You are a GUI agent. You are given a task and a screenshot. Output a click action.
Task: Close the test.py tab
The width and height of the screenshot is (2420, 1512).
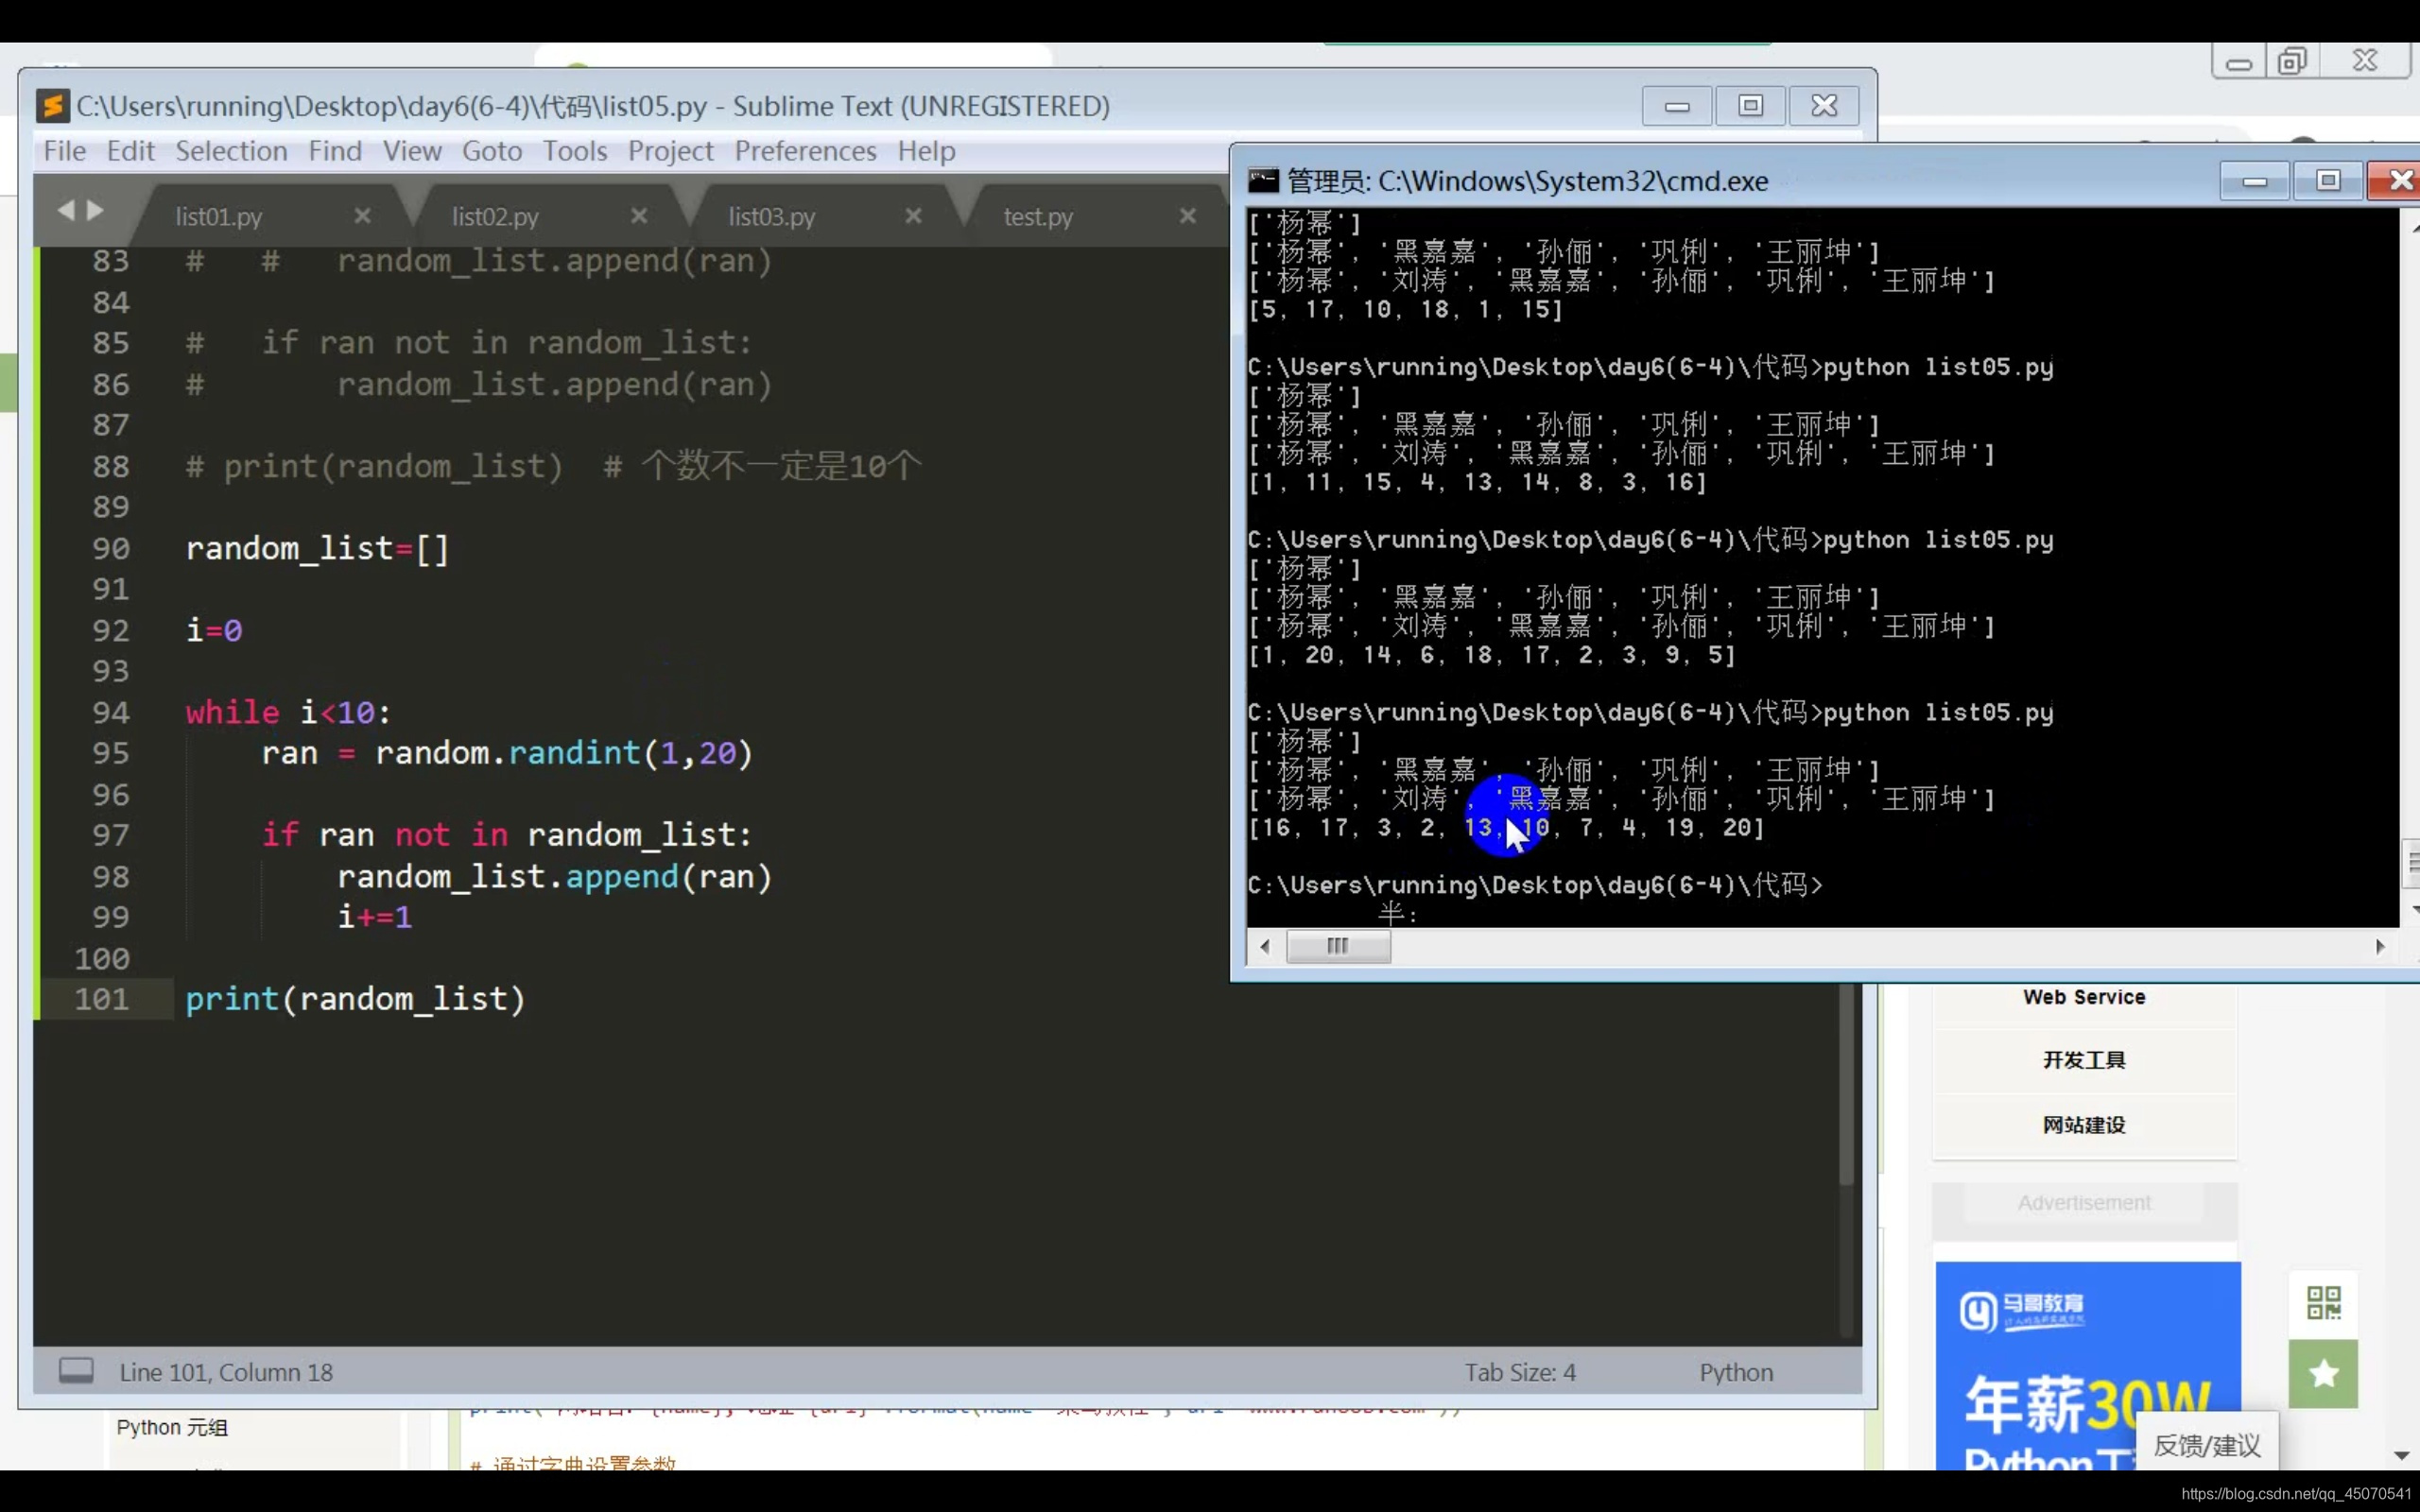point(1187,215)
